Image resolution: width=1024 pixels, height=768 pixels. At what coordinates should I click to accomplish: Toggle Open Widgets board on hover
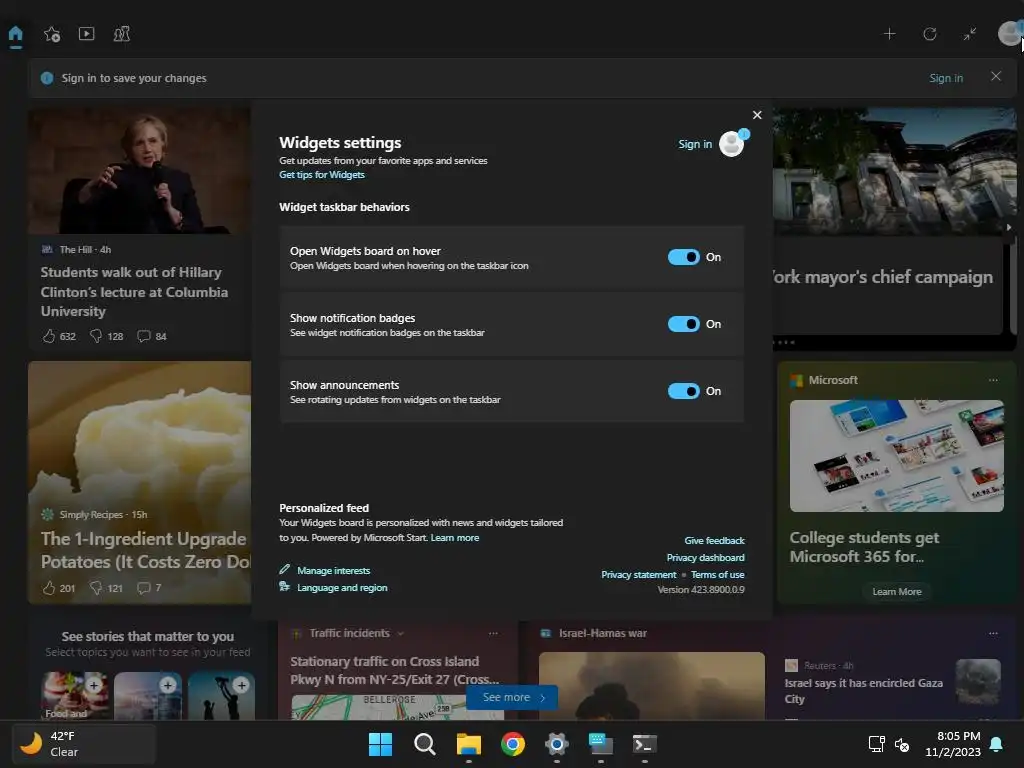pos(683,257)
